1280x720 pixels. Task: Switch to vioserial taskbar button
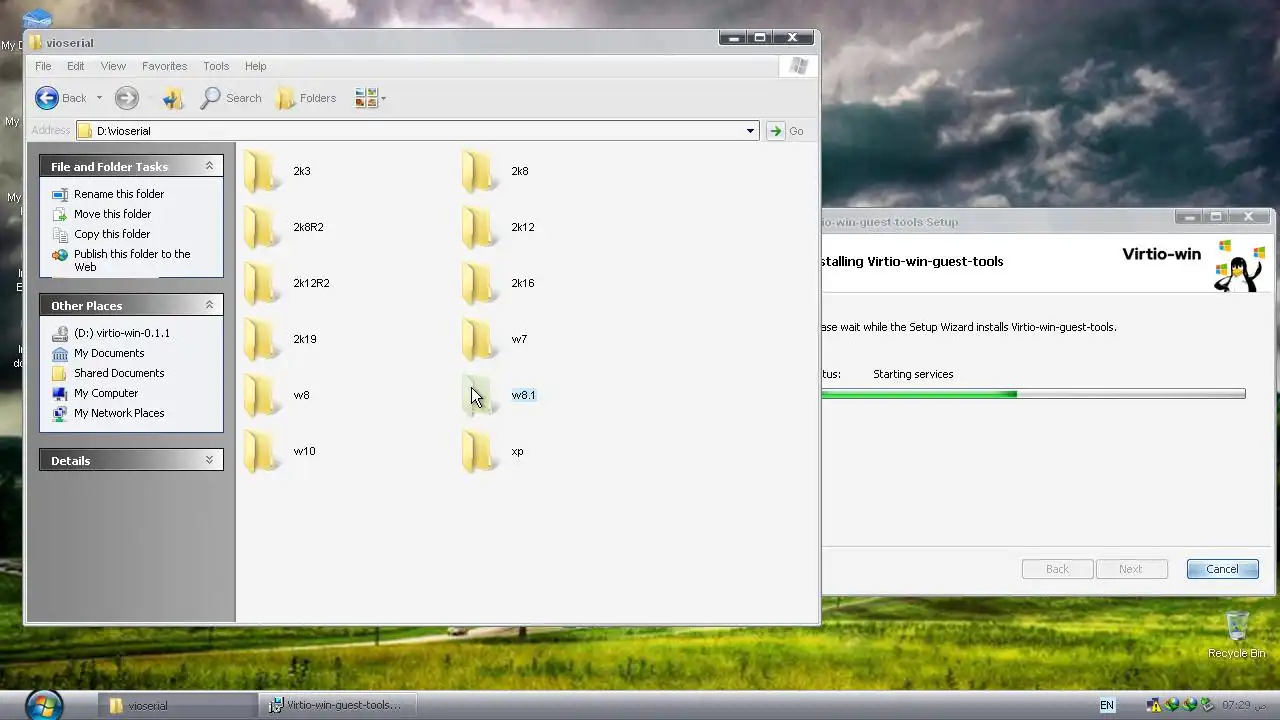click(180, 705)
